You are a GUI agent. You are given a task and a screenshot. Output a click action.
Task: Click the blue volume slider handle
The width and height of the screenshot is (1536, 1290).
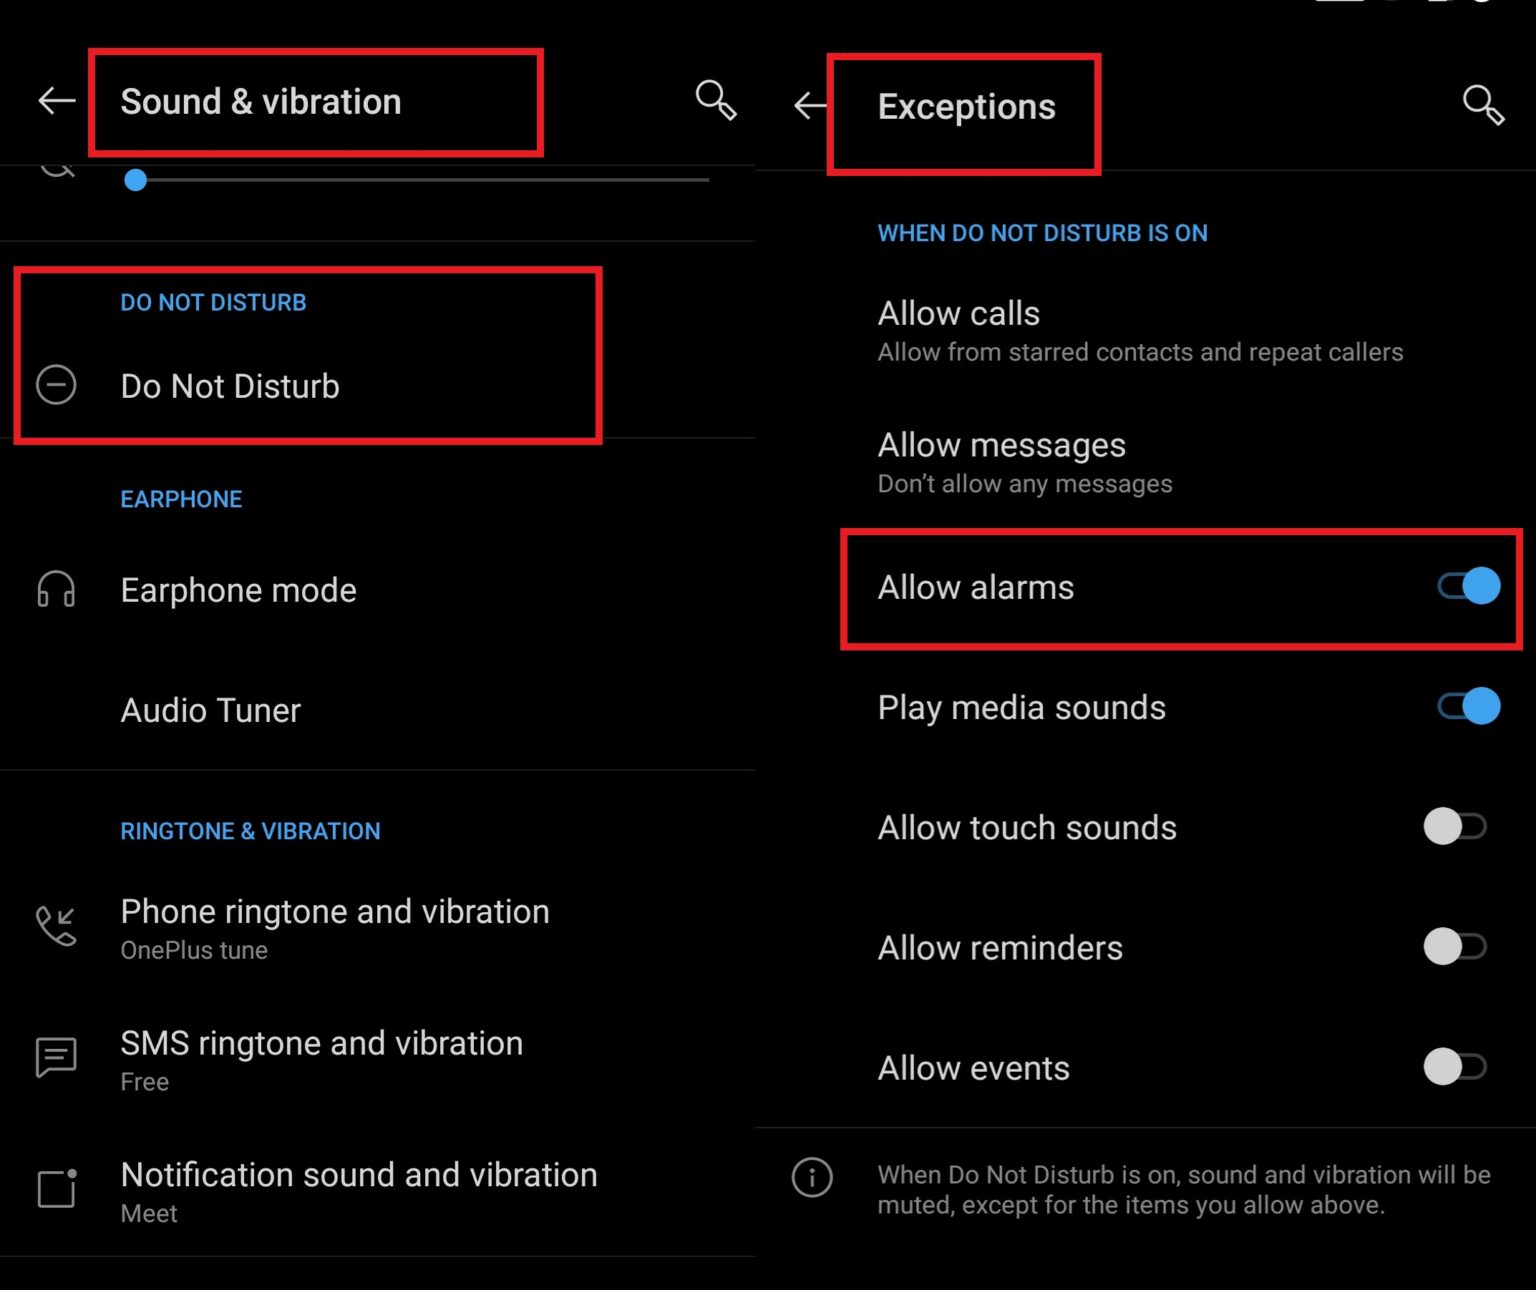coord(136,180)
